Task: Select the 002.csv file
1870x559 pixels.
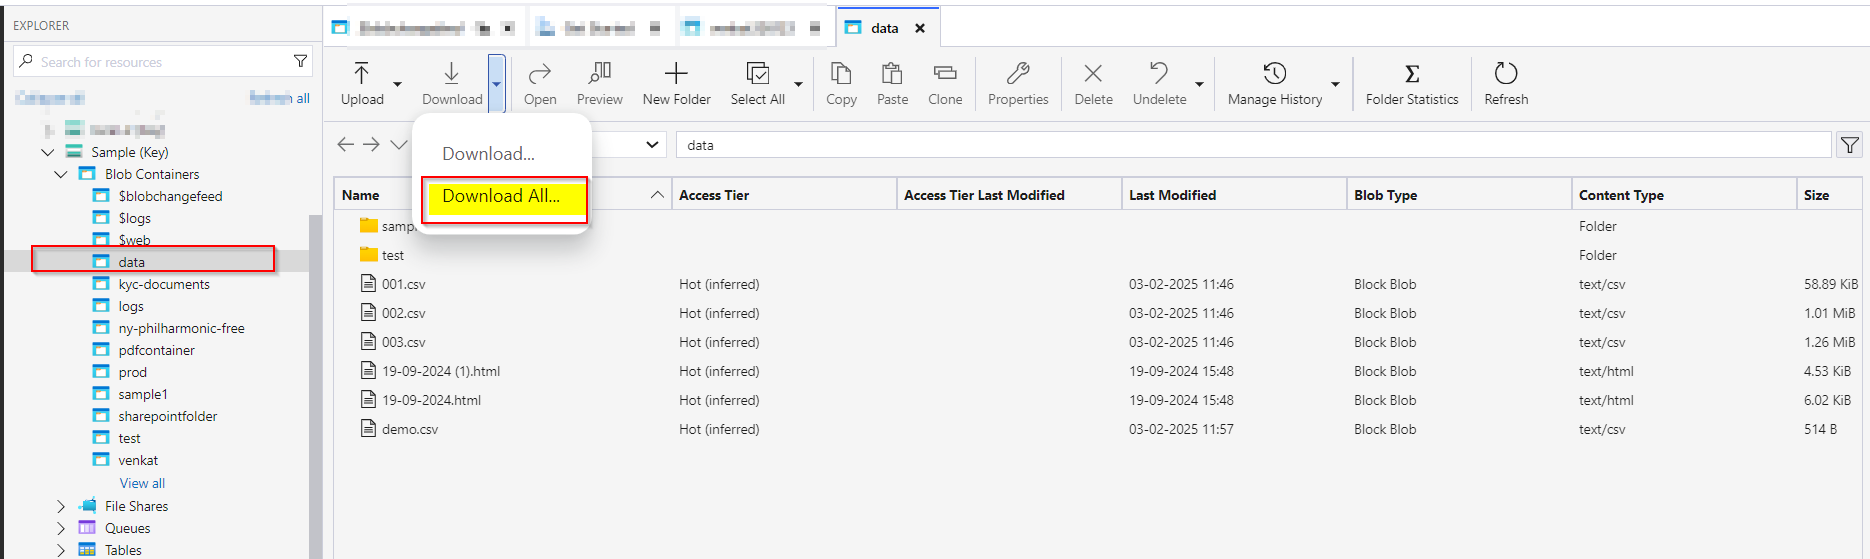Action: pos(1098,313)
